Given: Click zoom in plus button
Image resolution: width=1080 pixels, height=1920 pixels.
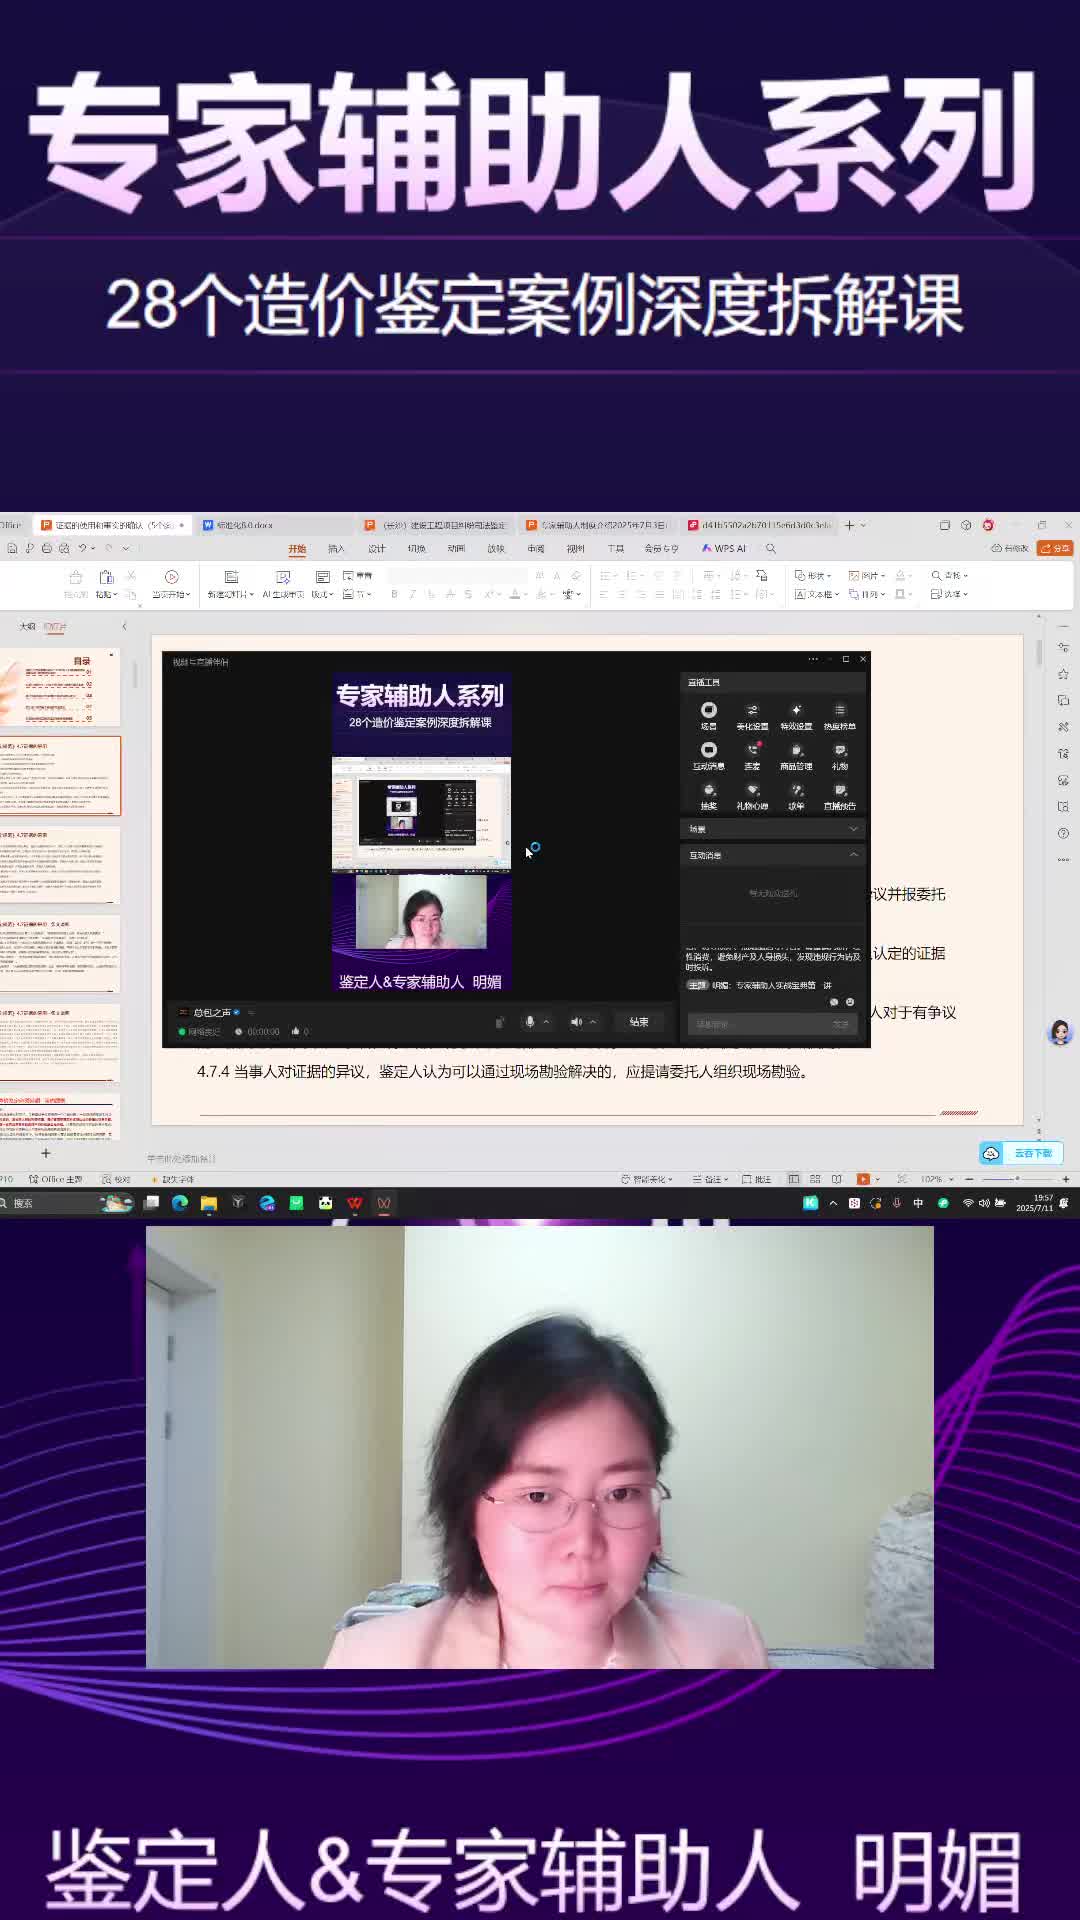Looking at the screenshot, I should (x=1066, y=1179).
